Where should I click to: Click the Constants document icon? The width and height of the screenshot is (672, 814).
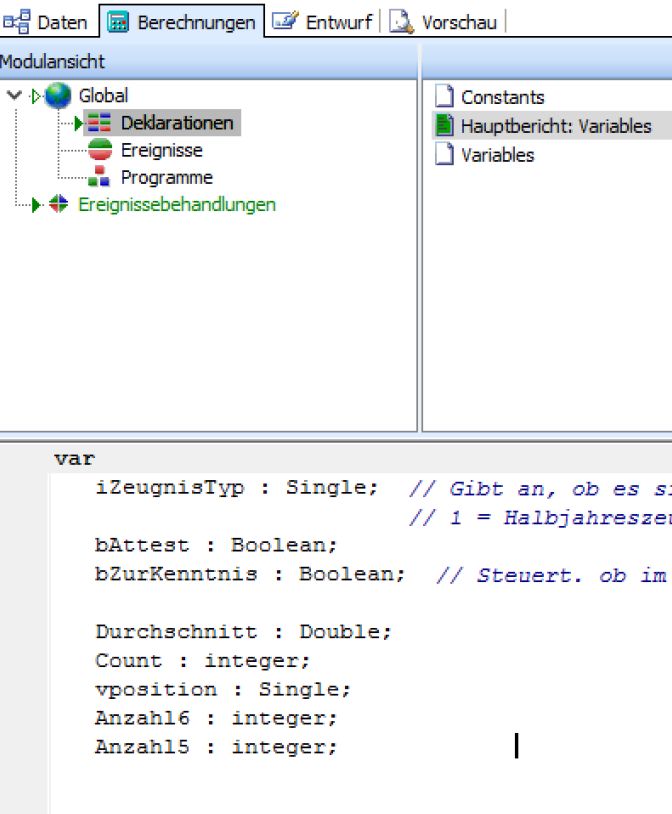(x=444, y=97)
